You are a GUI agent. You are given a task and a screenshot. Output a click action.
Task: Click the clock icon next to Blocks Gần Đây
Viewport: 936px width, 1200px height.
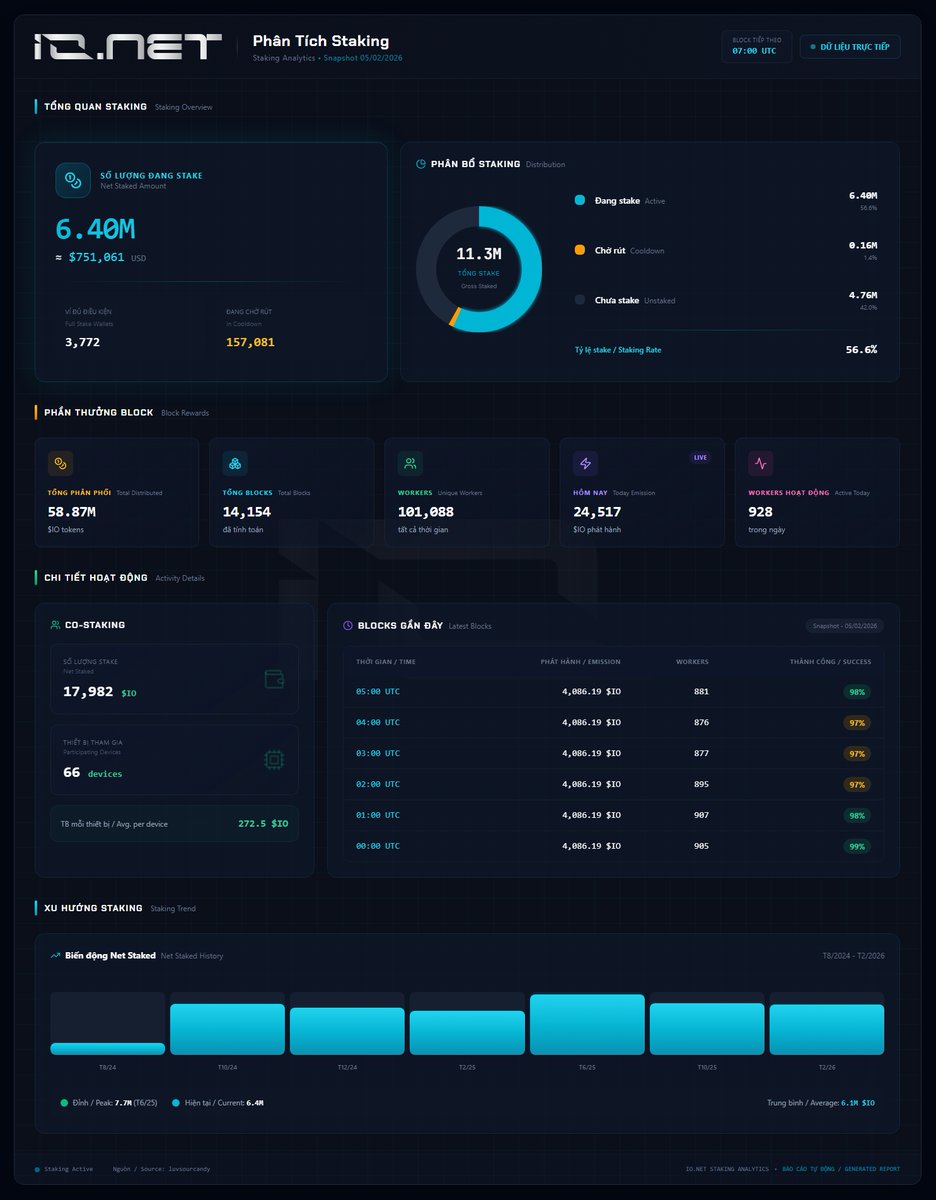(350, 625)
